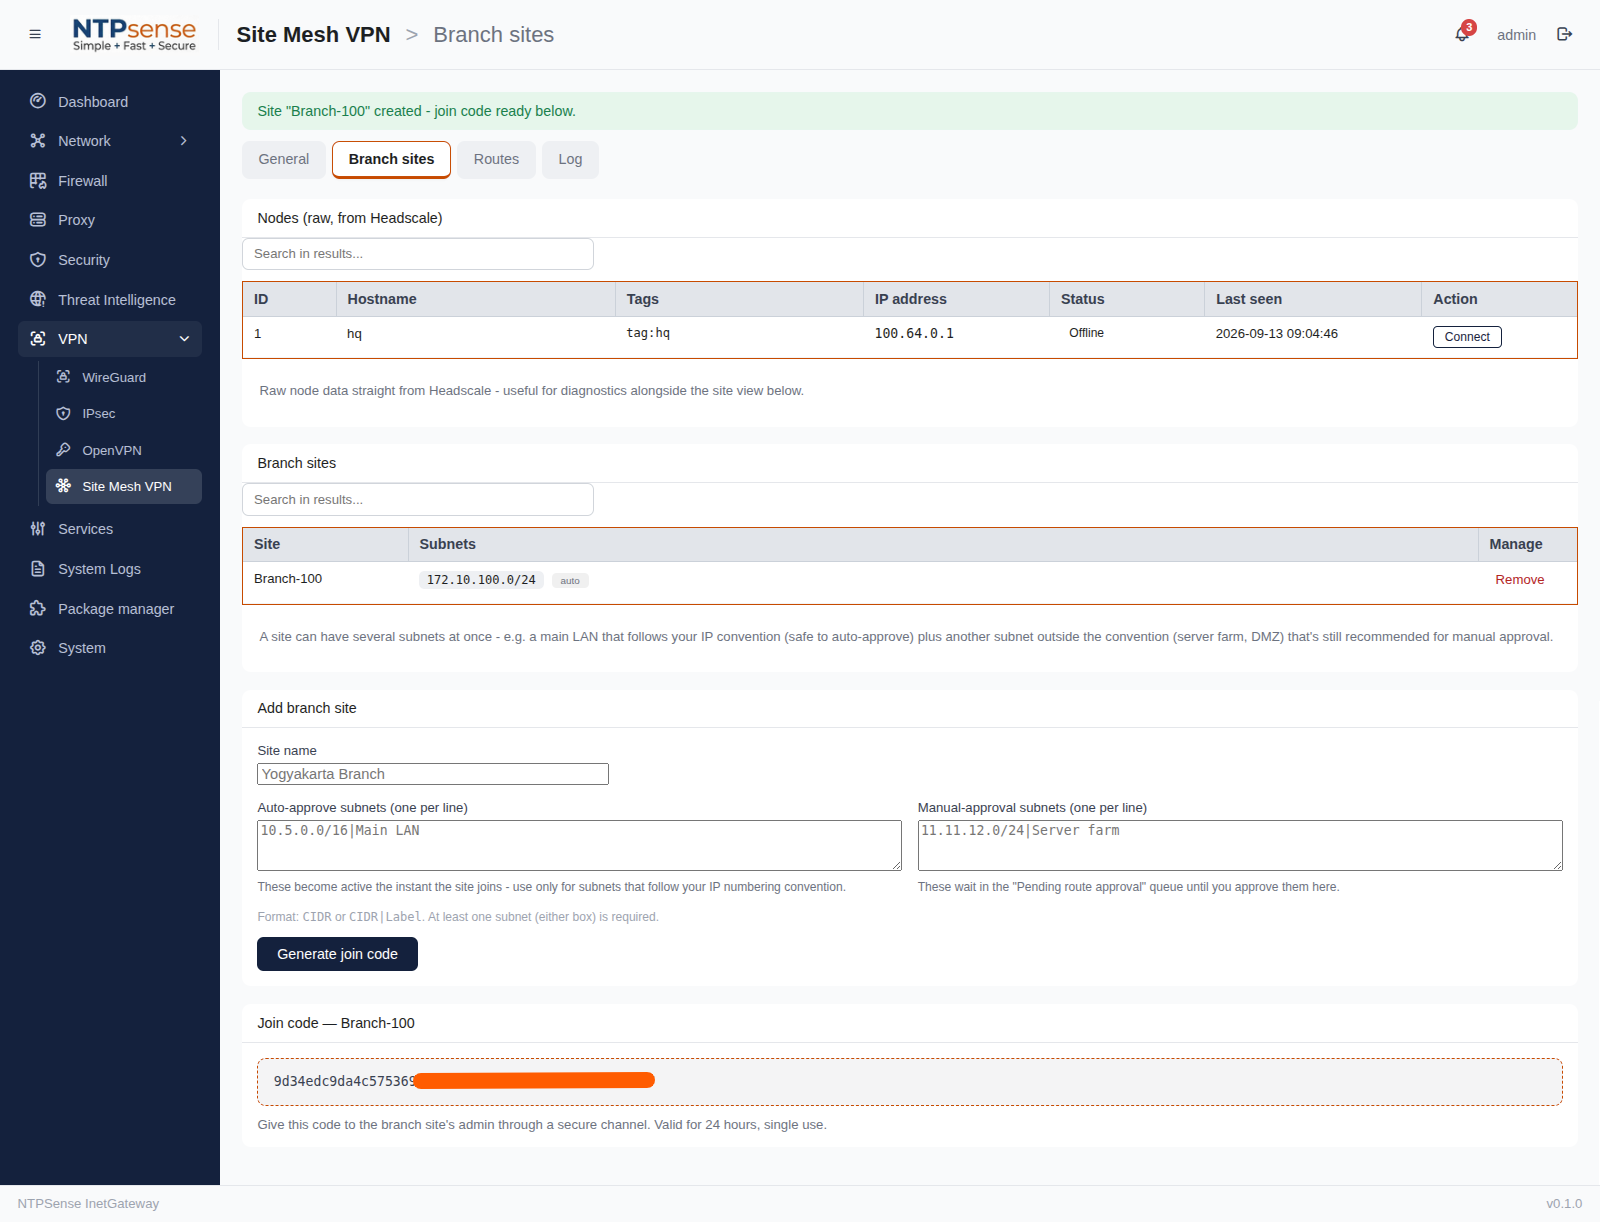Focus the Branch sites search field

(418, 500)
